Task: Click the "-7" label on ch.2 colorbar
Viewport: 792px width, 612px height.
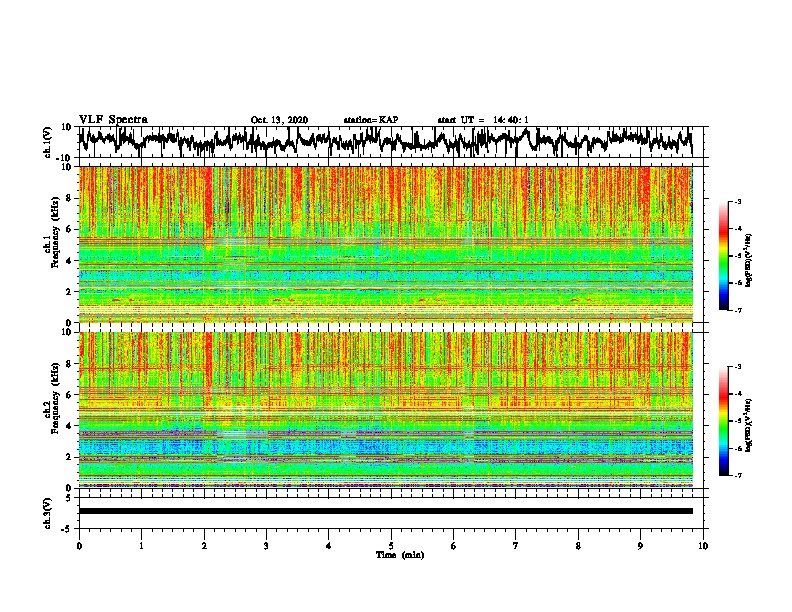Action: click(738, 475)
